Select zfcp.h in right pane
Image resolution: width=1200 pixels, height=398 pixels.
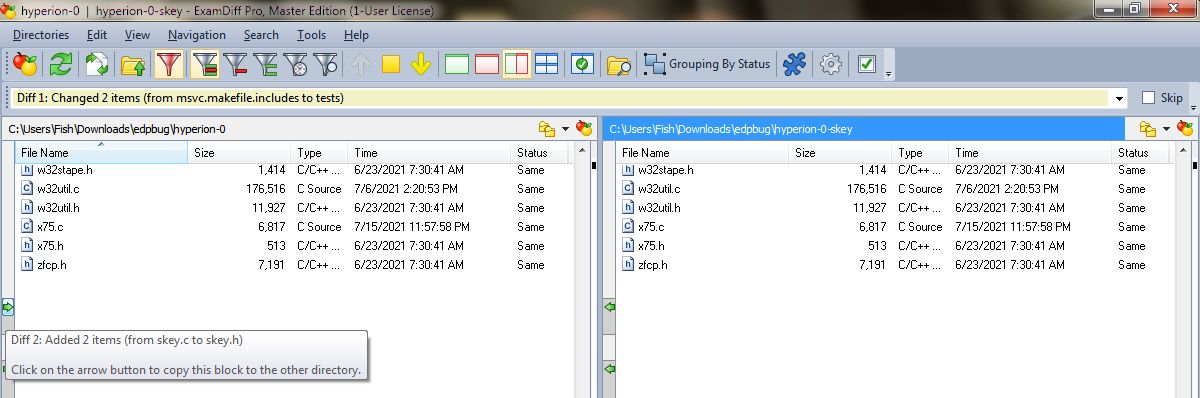pos(652,265)
